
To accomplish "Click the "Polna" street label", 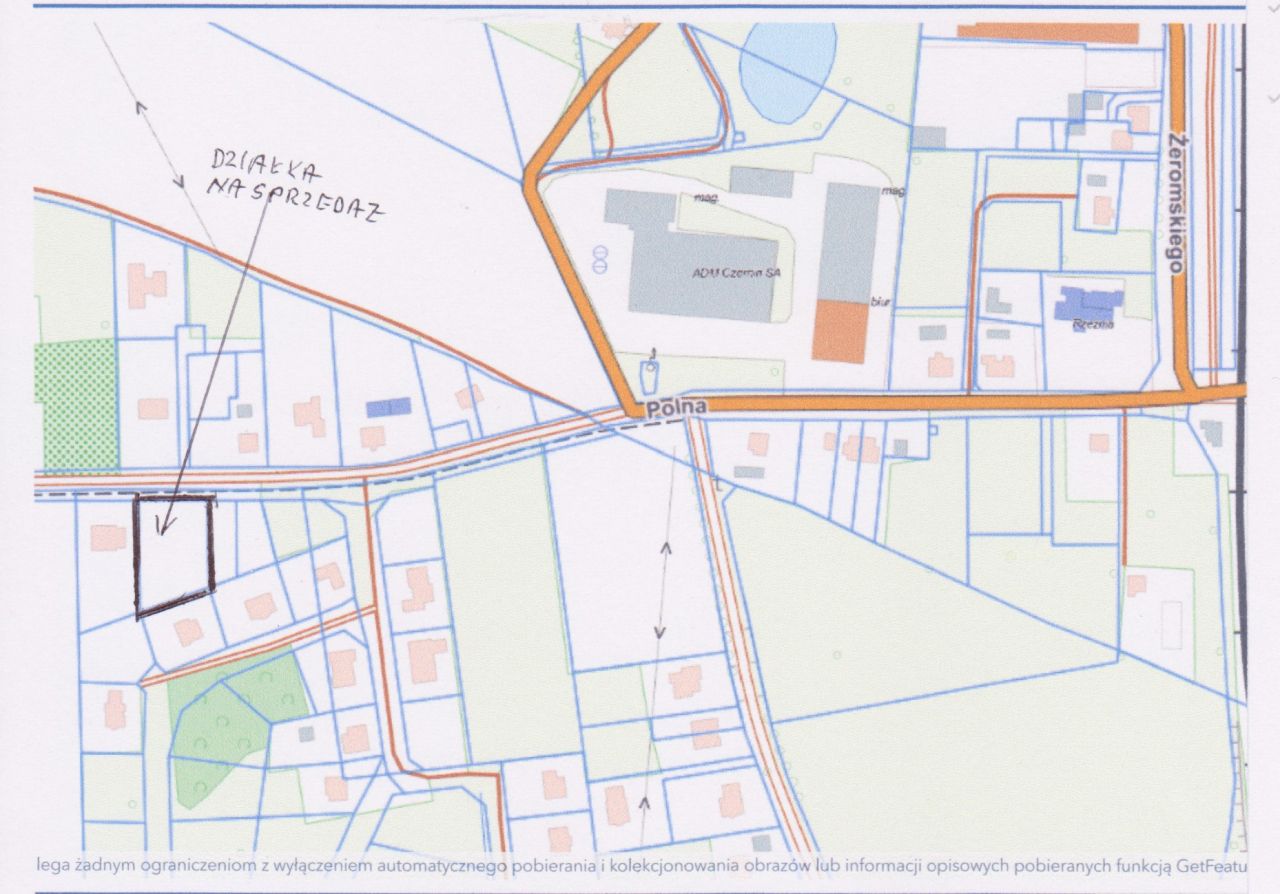I will click(675, 407).
